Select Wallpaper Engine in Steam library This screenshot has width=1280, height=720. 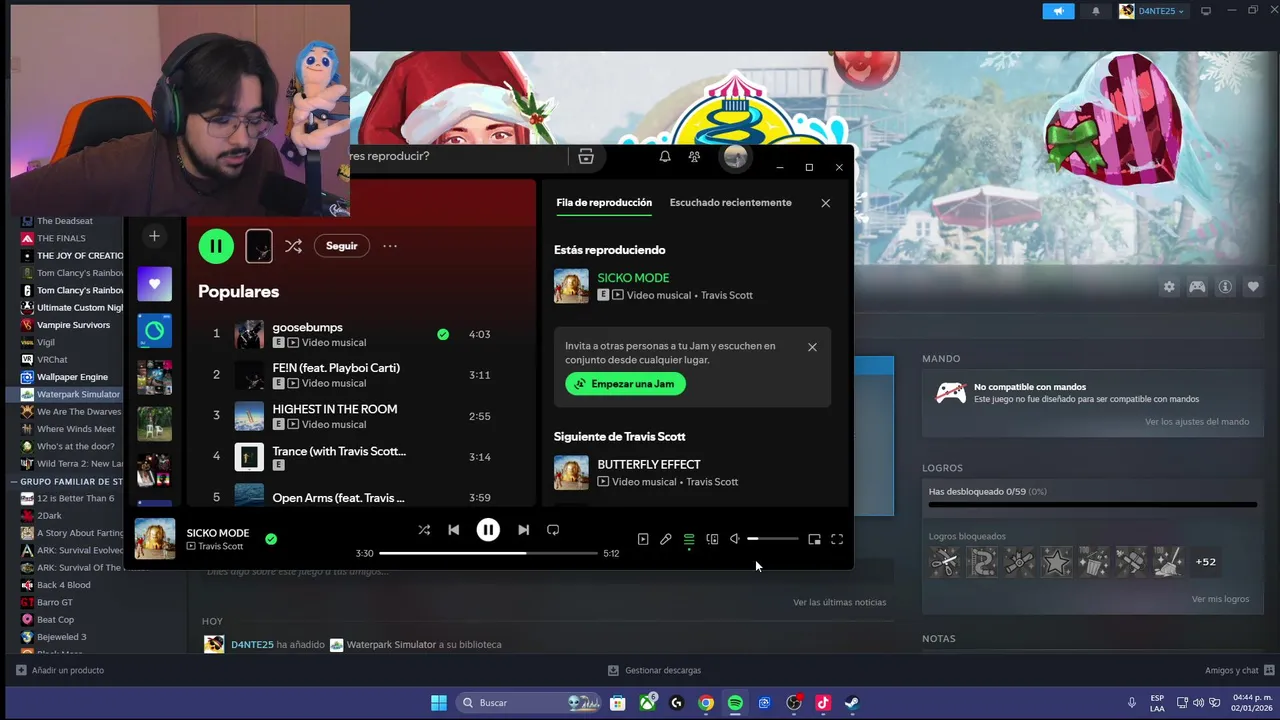(72, 377)
